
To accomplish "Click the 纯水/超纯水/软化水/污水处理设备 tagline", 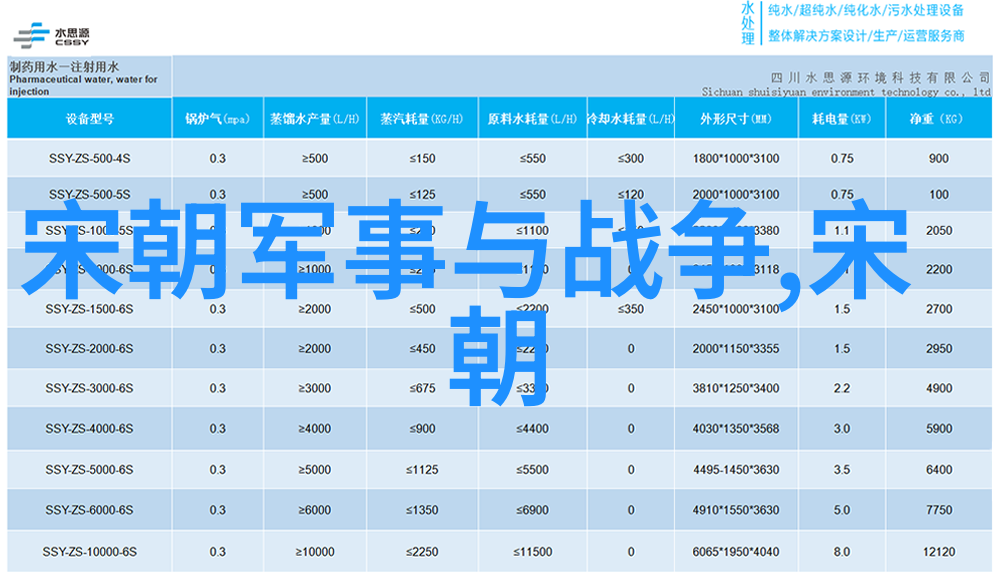I will point(865,11).
